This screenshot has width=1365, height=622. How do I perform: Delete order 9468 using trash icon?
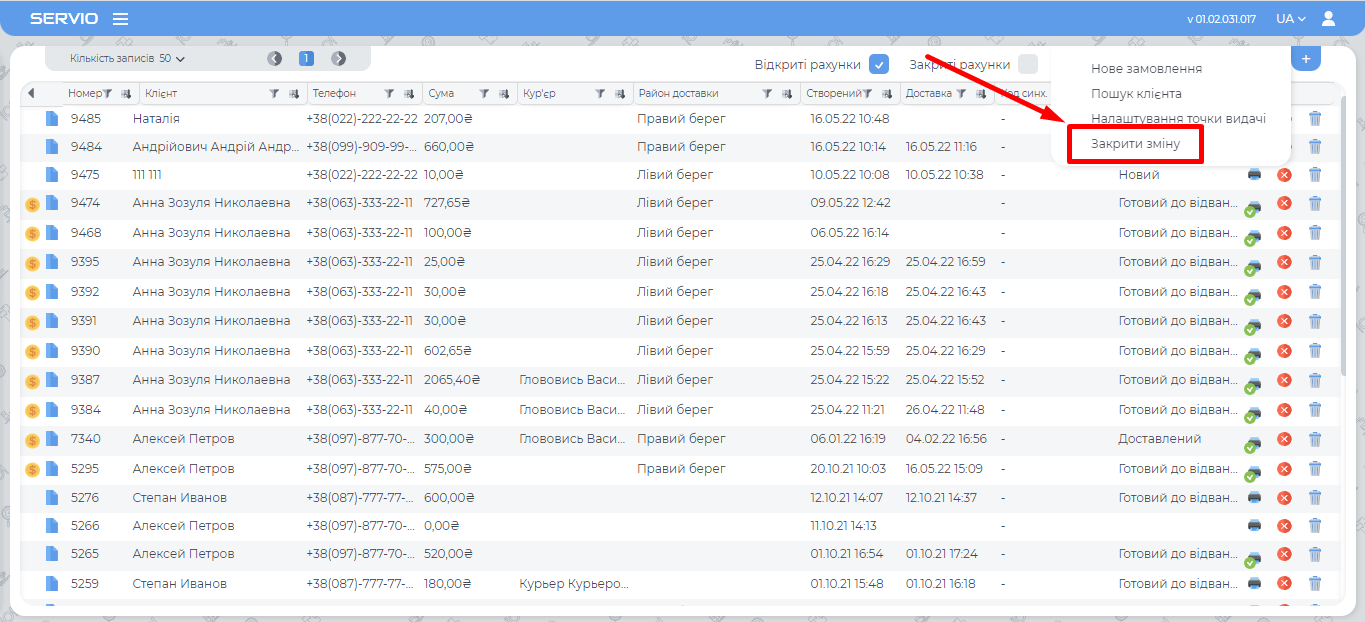coord(1315,233)
